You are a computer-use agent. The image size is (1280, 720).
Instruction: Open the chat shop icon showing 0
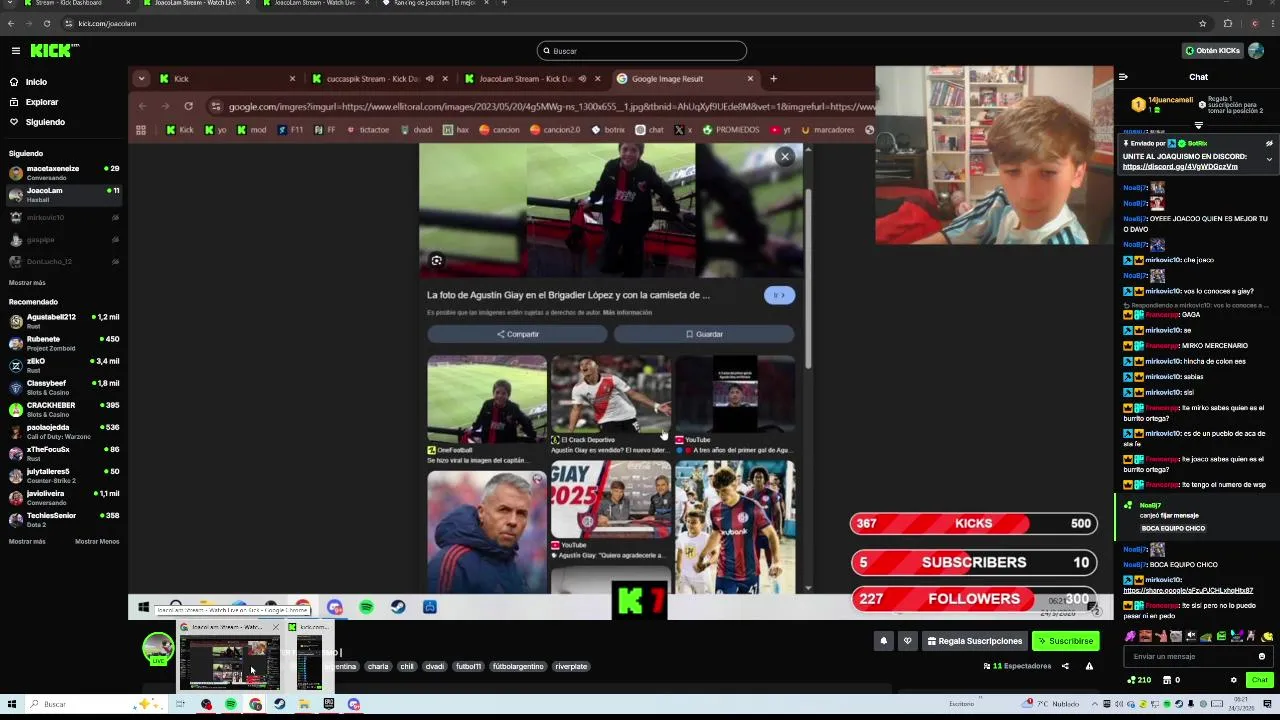(1172, 680)
